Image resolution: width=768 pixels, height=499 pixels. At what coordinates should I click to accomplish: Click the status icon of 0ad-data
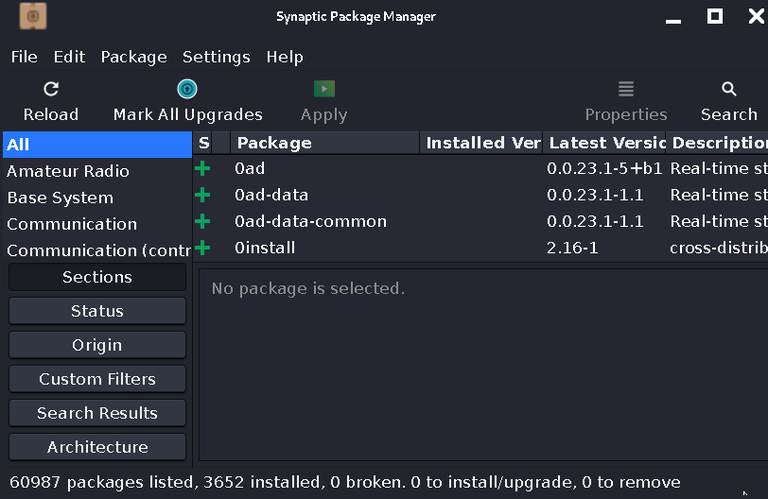pos(203,195)
